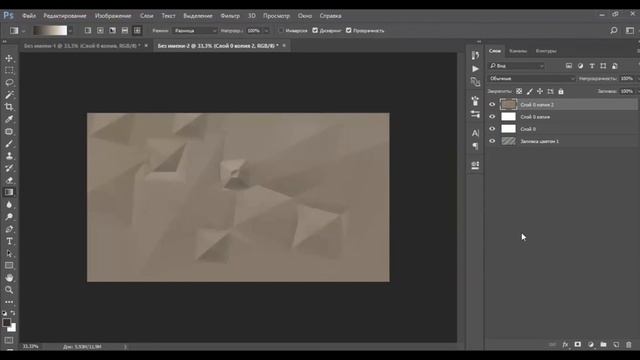The width and height of the screenshot is (640, 360).
Task: Switch to the Контуры tab
Action: (546, 51)
